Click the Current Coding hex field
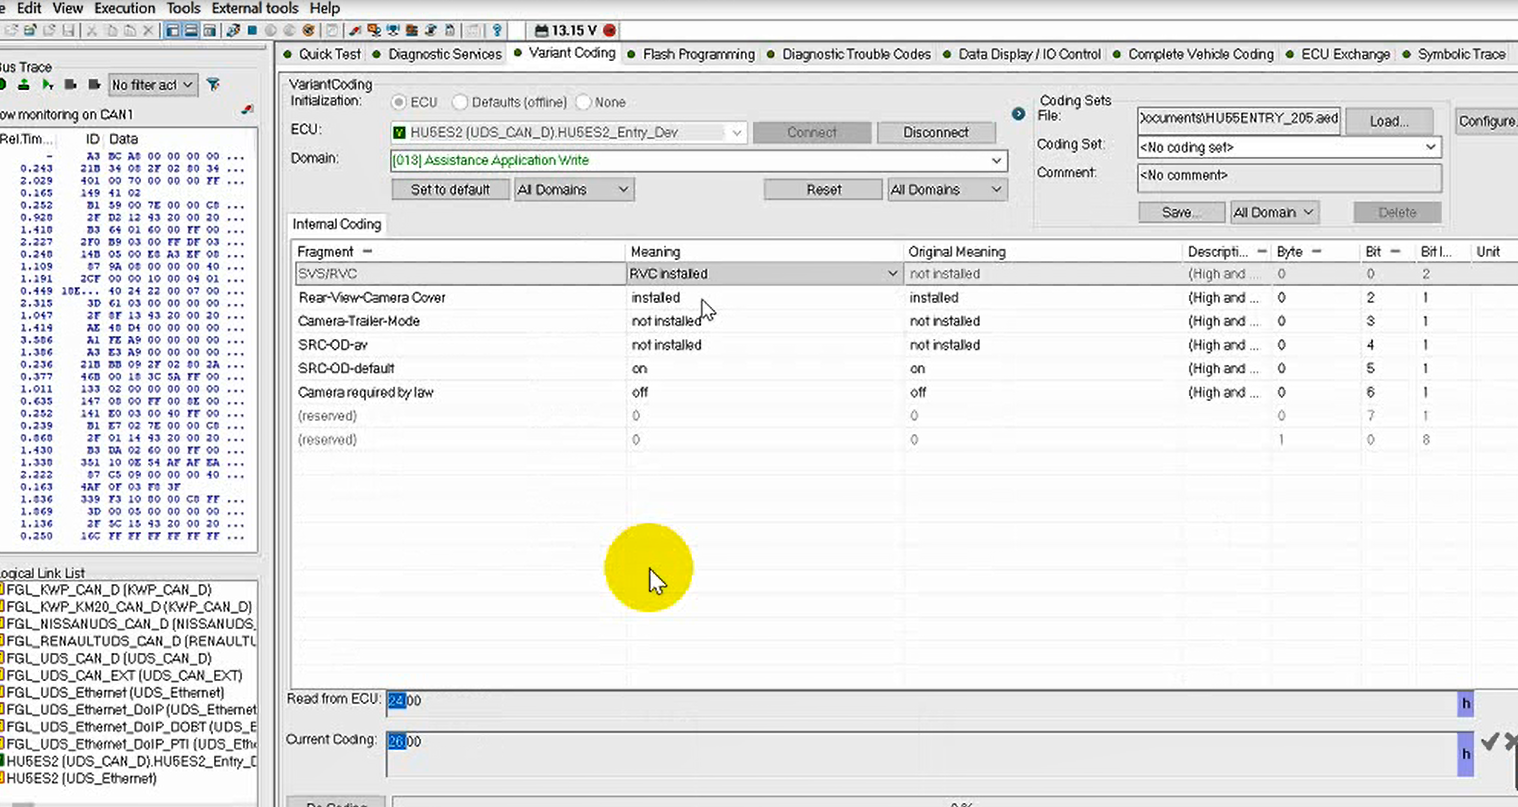1518x807 pixels. [x=921, y=754]
